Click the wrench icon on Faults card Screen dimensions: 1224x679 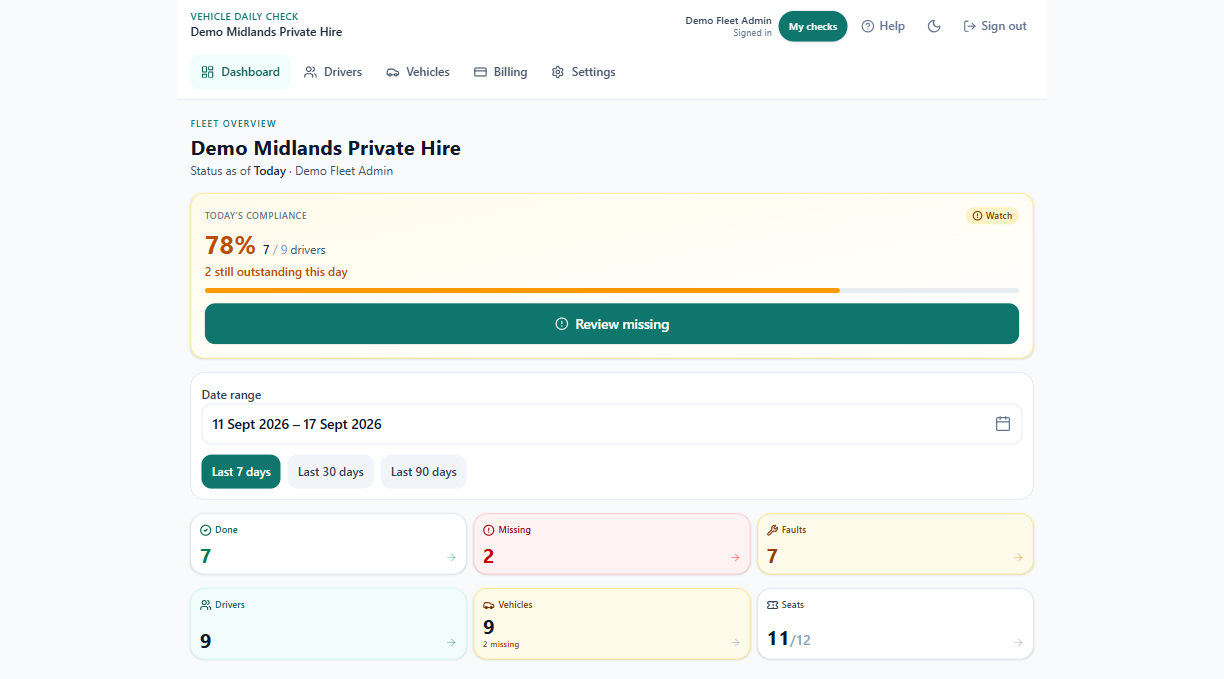click(772, 530)
